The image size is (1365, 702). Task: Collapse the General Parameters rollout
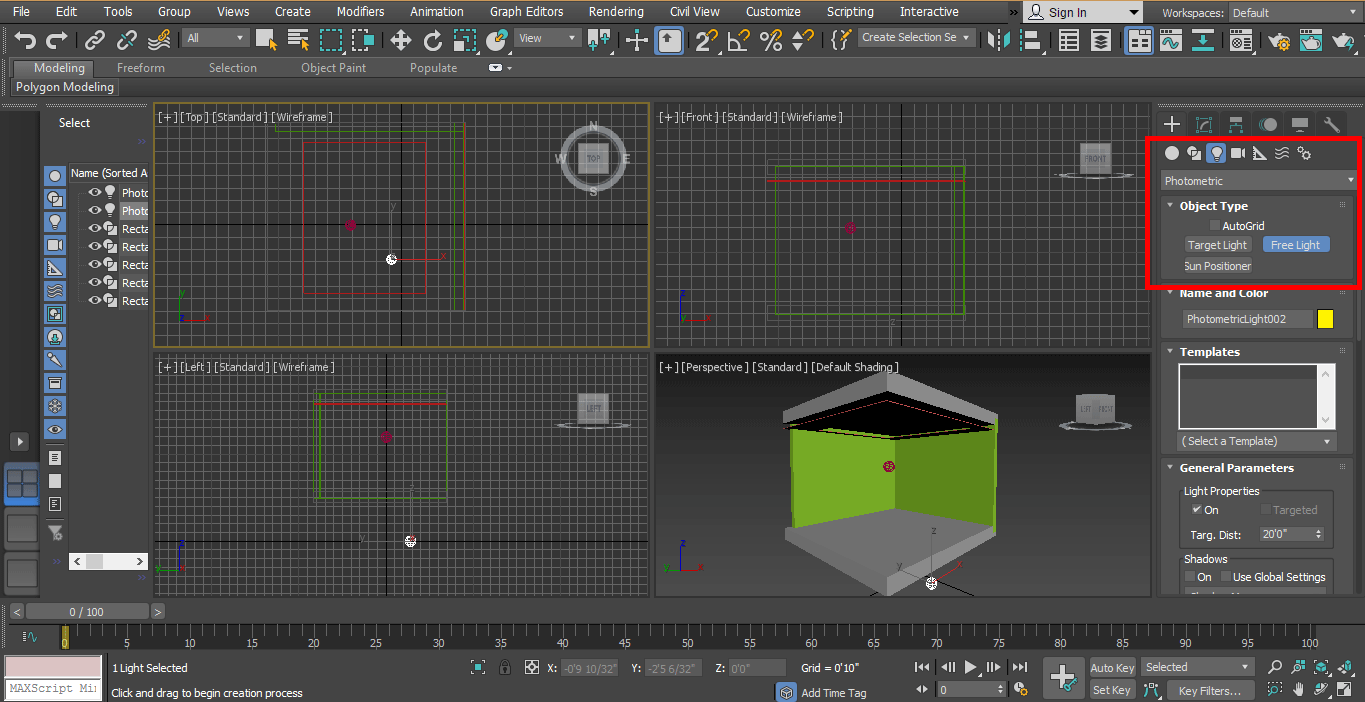(1236, 468)
